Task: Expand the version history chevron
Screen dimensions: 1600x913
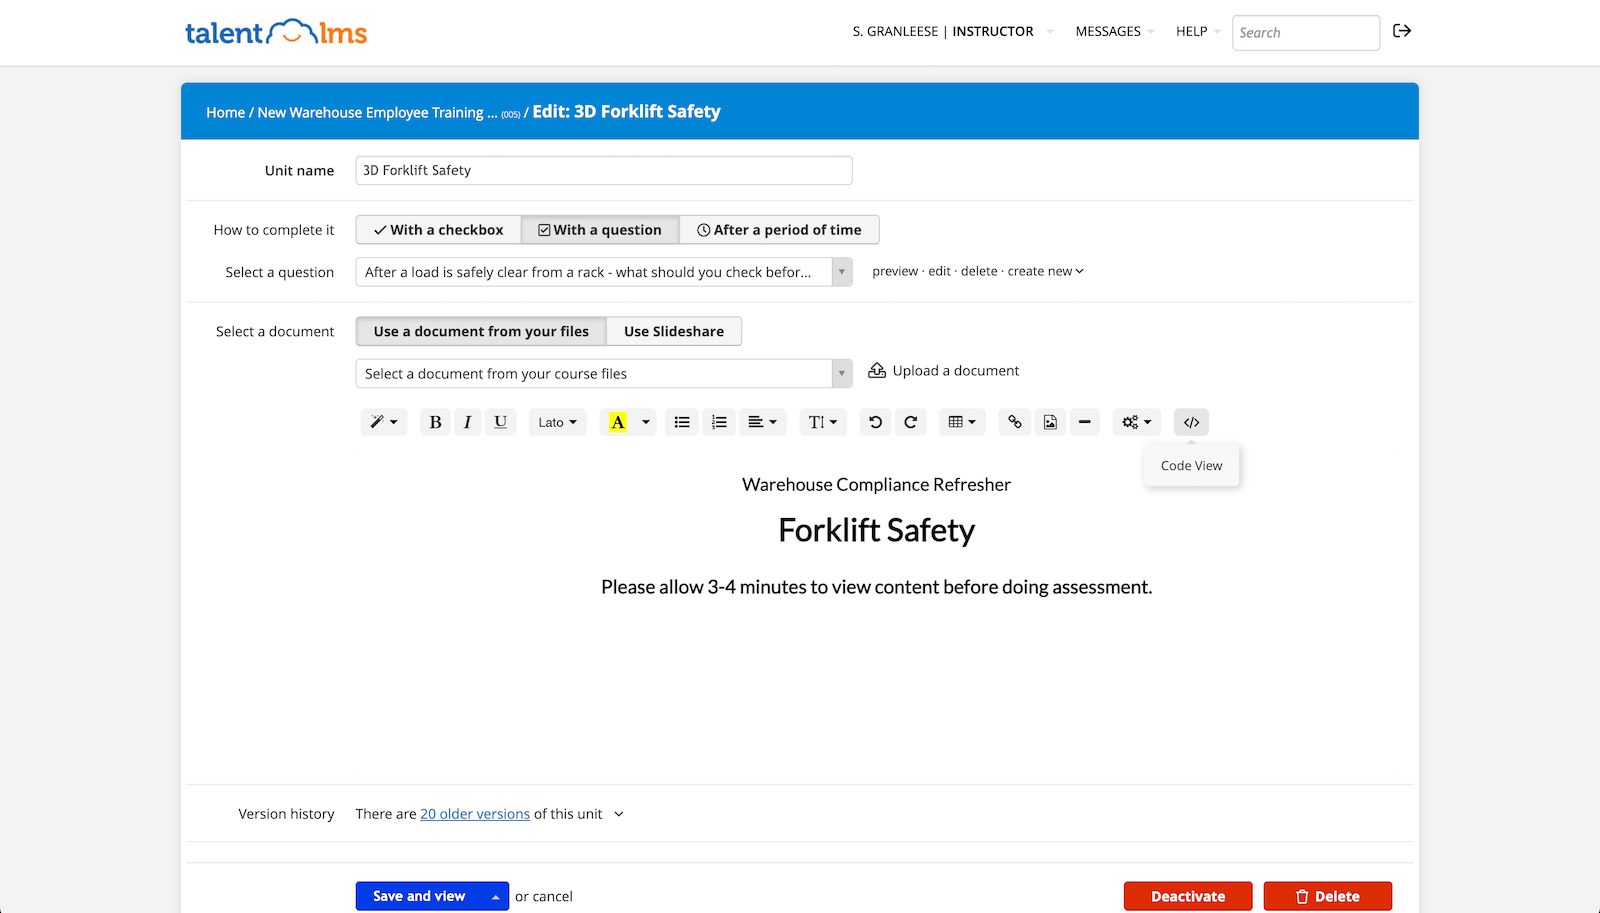Action: (619, 814)
